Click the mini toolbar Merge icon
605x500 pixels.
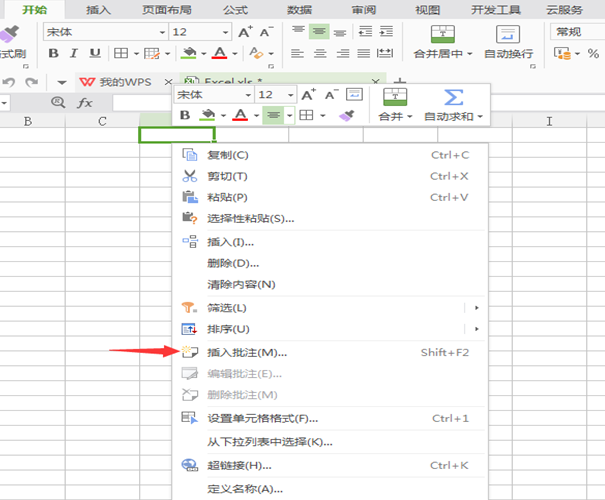coord(395,97)
